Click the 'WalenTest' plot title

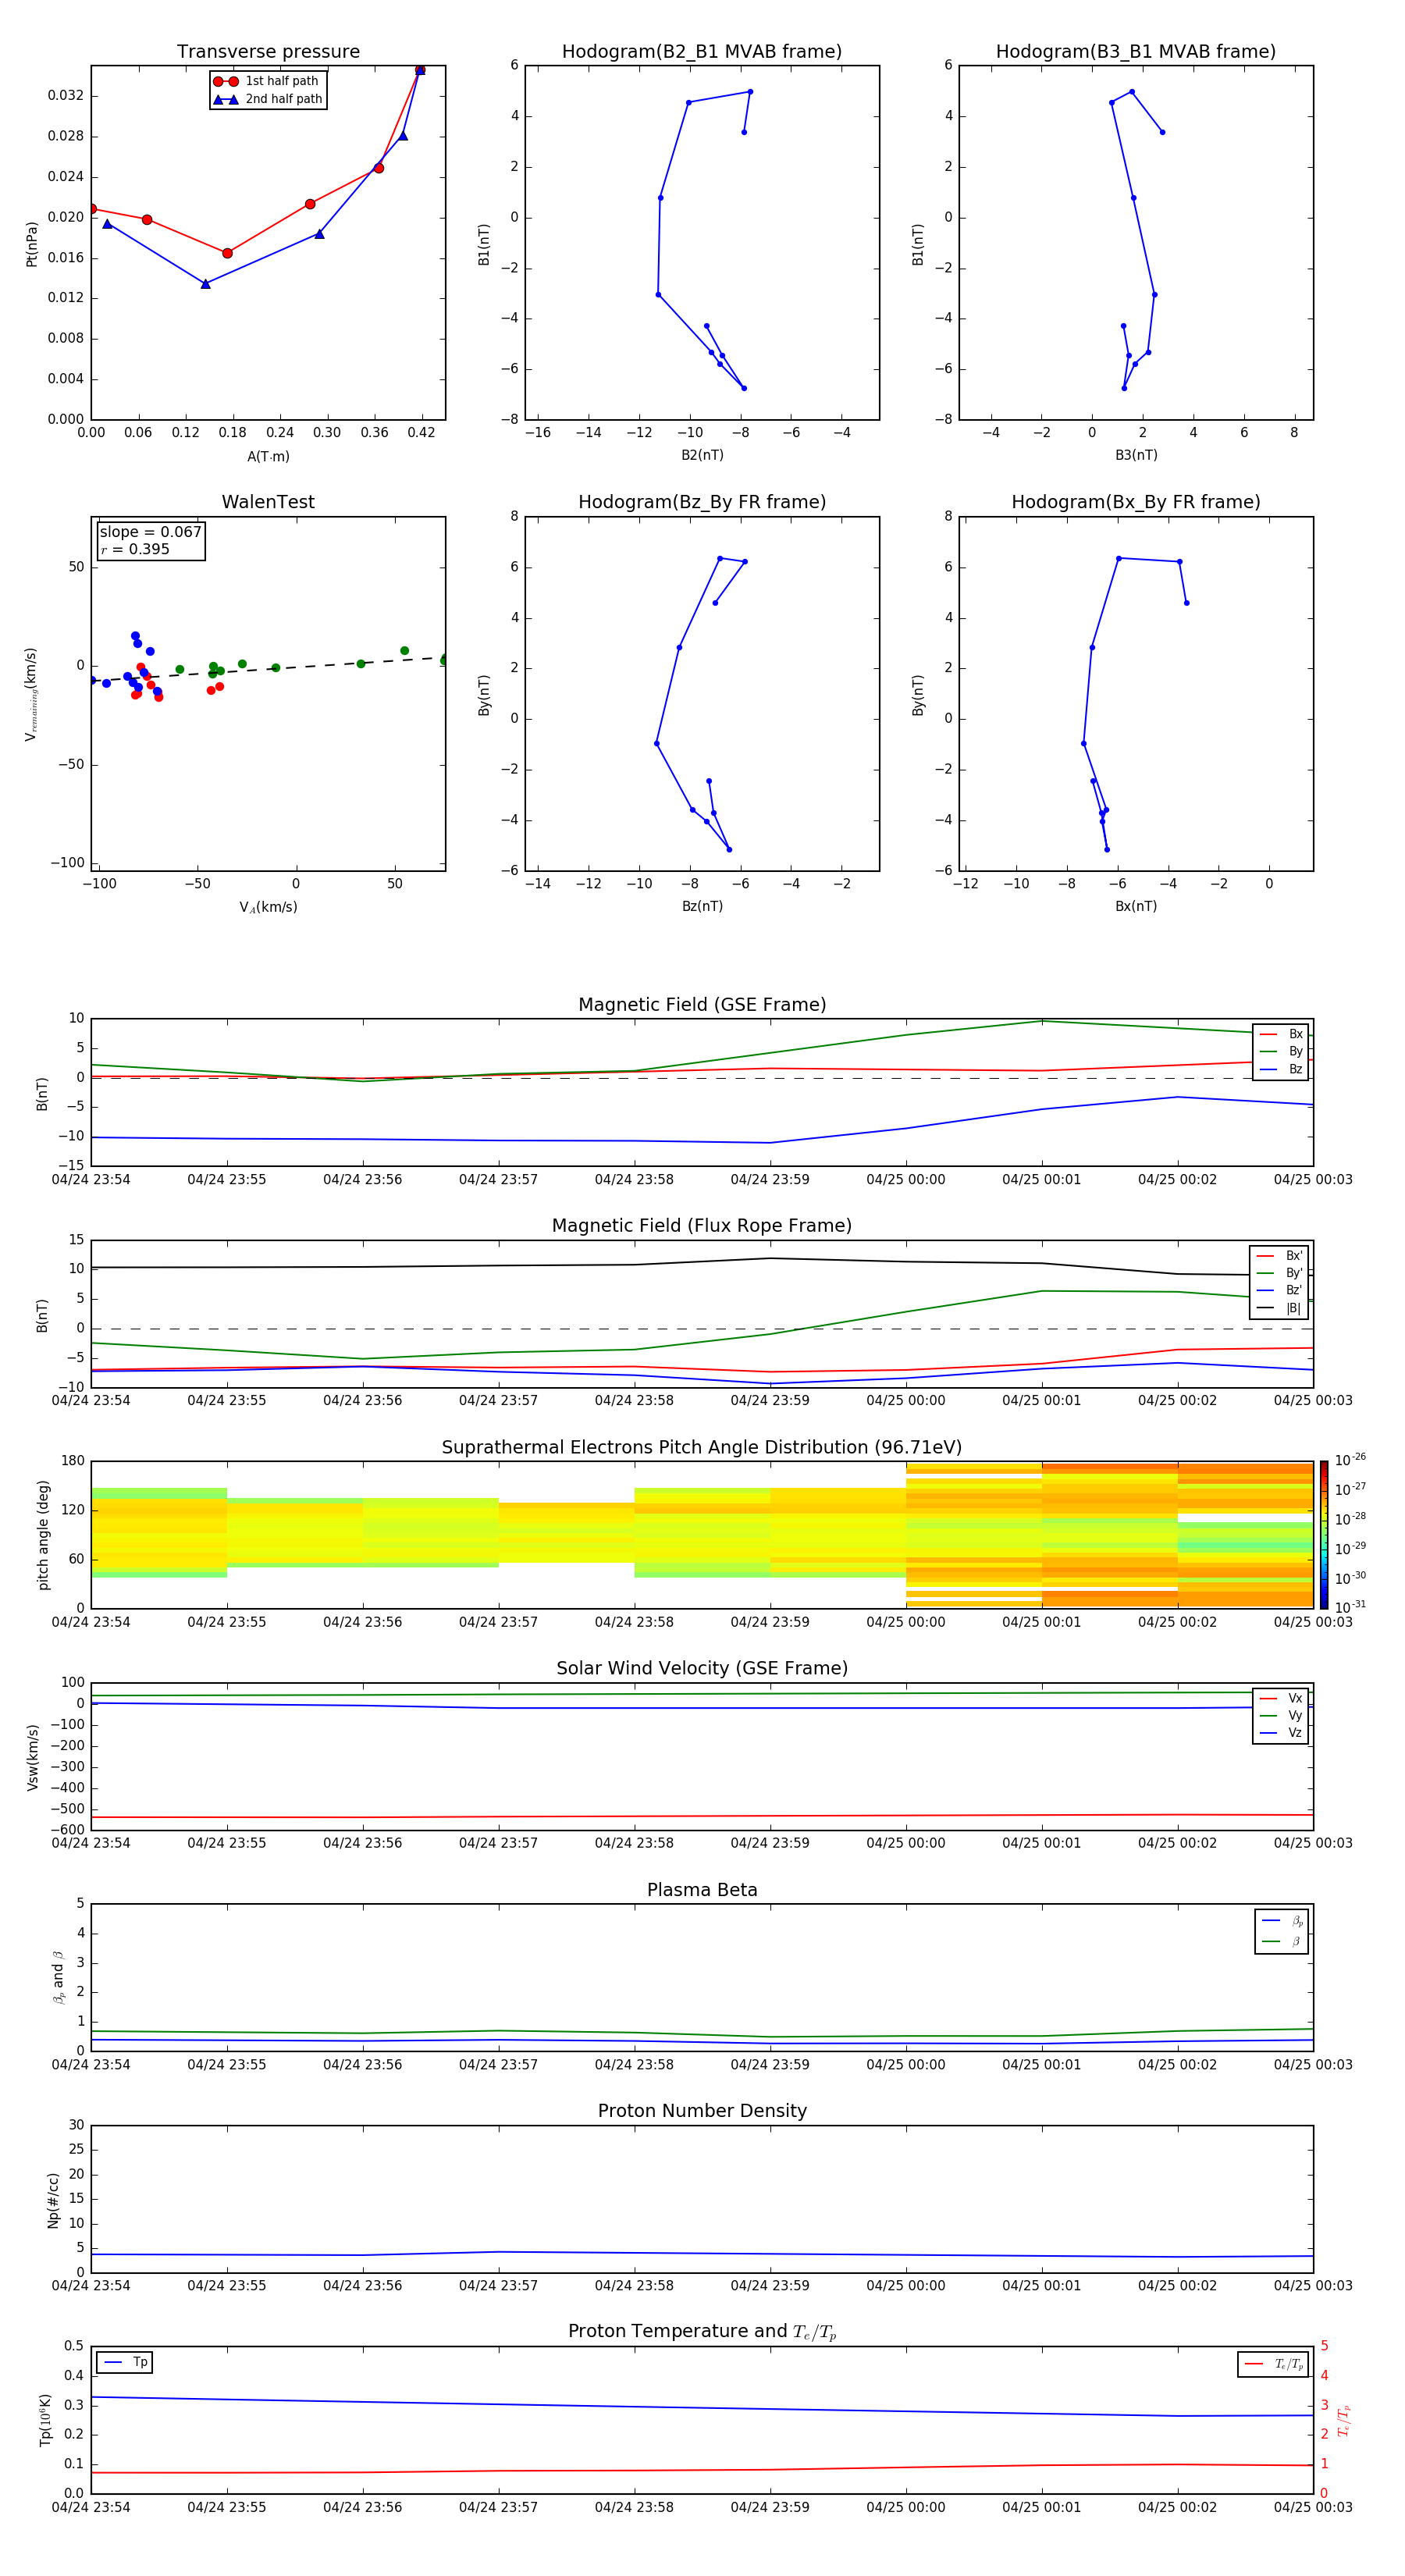[268, 502]
